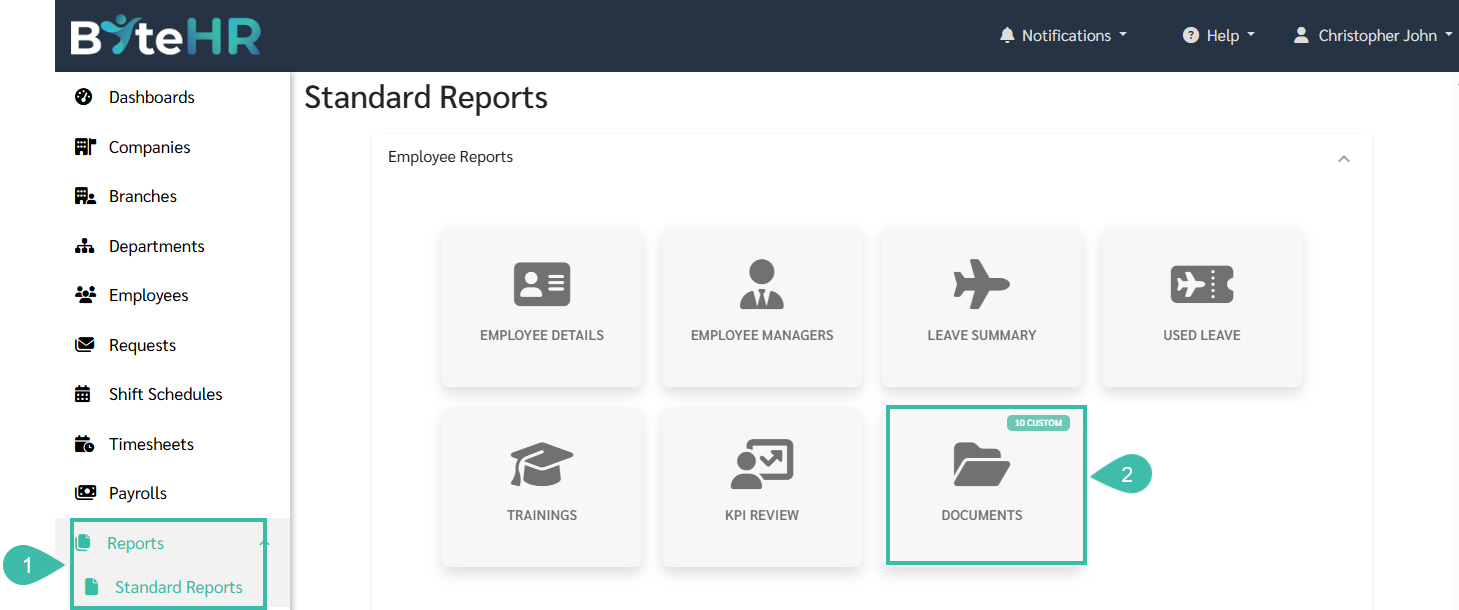Click the Standard Reports file icon
This screenshot has height=610, width=1459.
[92, 587]
